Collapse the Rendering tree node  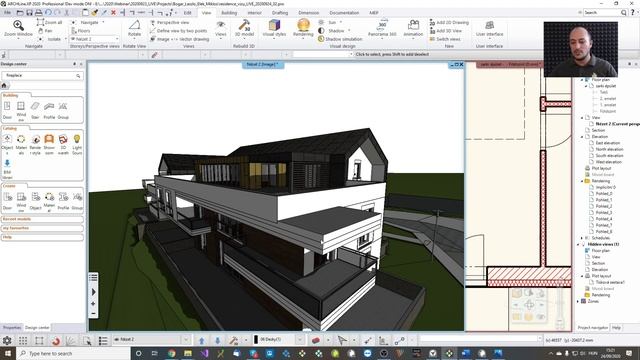click(582, 181)
